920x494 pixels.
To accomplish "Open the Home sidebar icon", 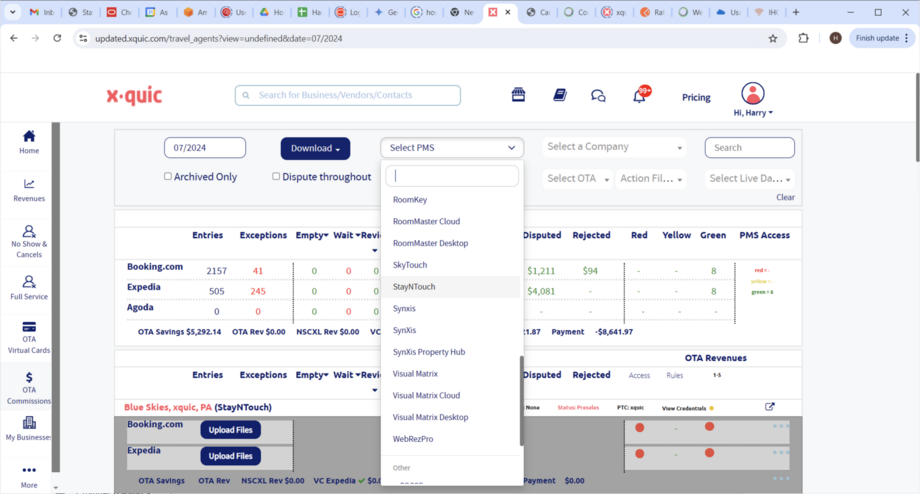I will click(x=29, y=142).
